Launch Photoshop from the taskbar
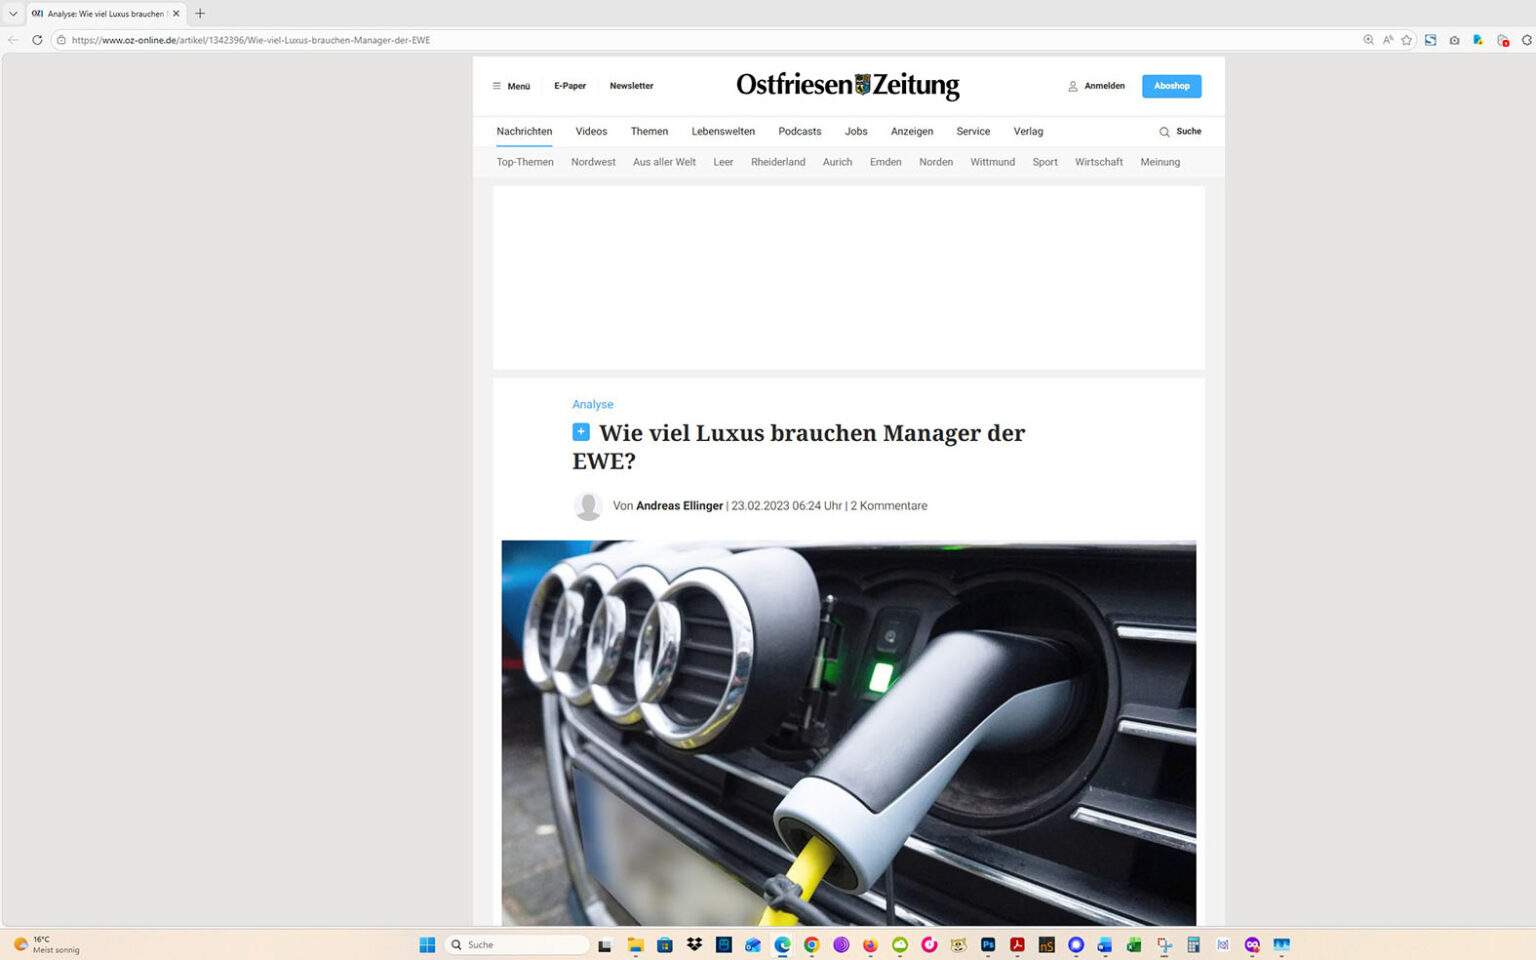 987,944
